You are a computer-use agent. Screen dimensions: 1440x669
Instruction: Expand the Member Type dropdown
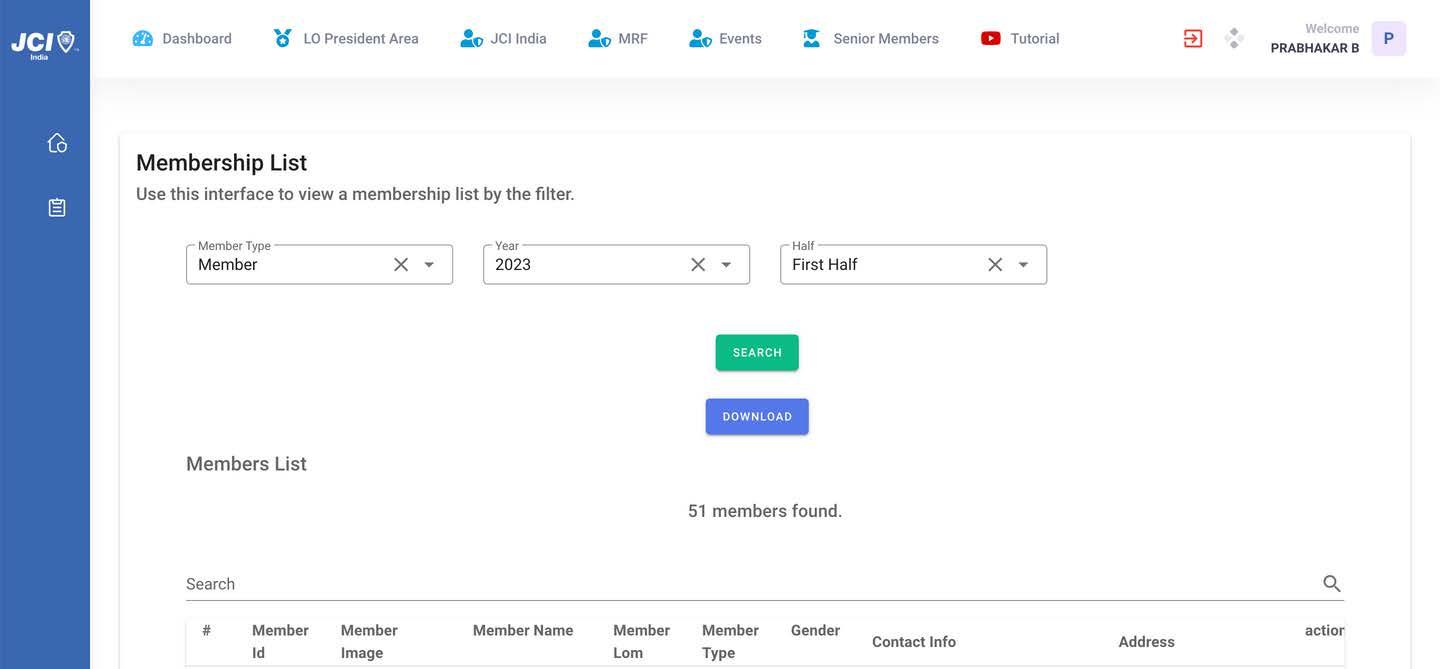pos(429,264)
